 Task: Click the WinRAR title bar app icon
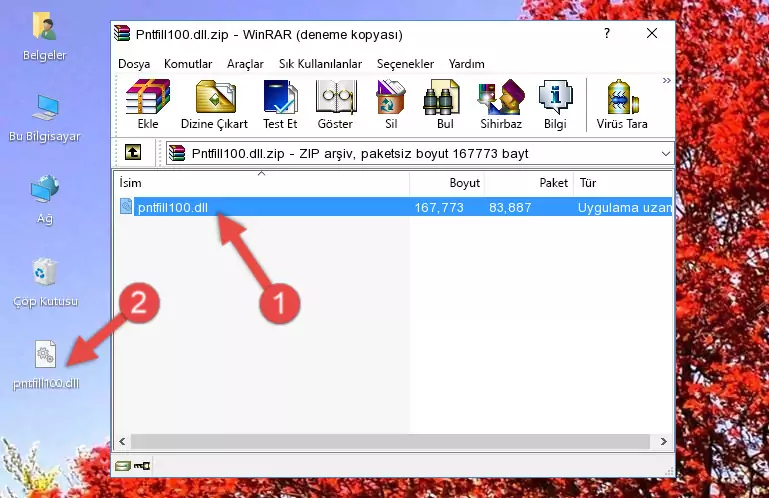[122, 33]
